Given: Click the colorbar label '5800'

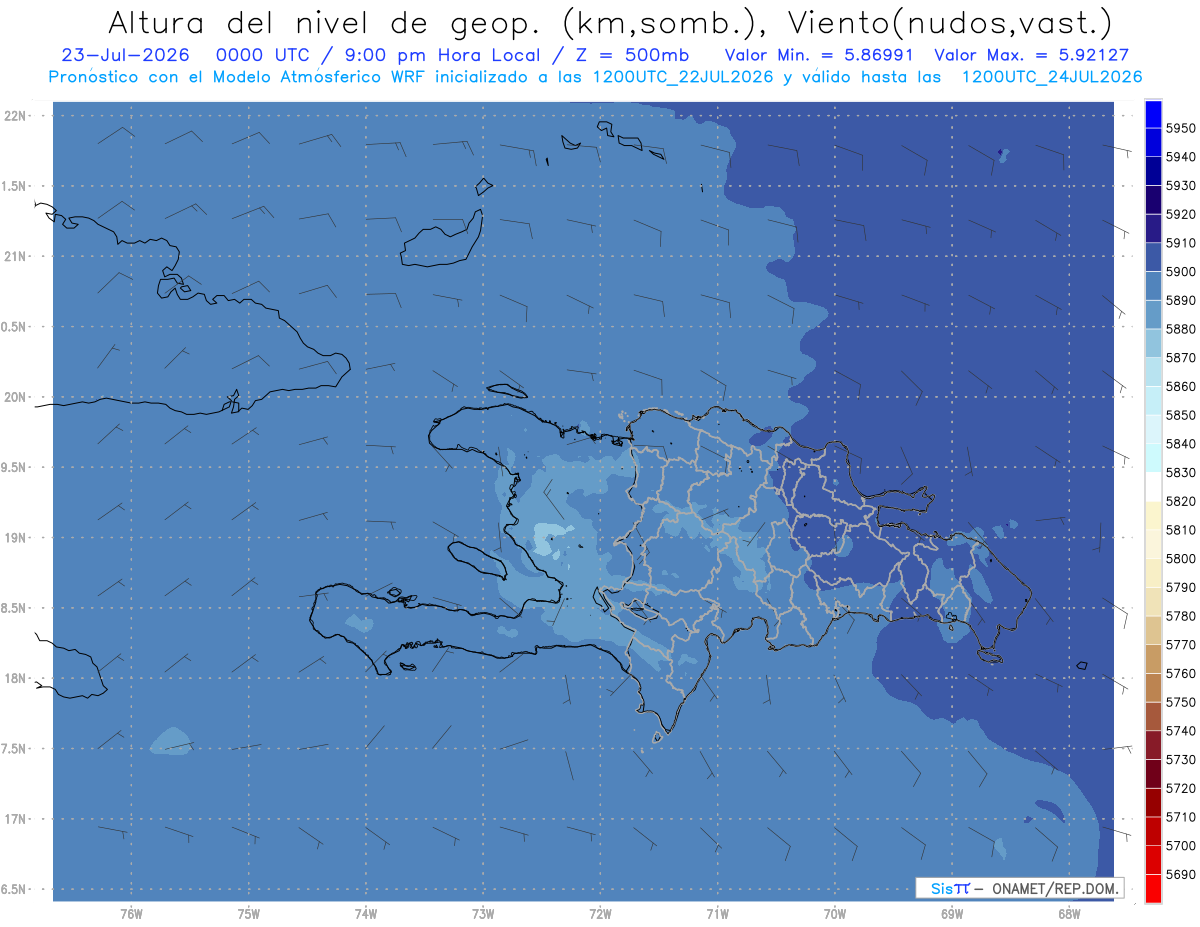Looking at the screenshot, I should (1180, 558).
